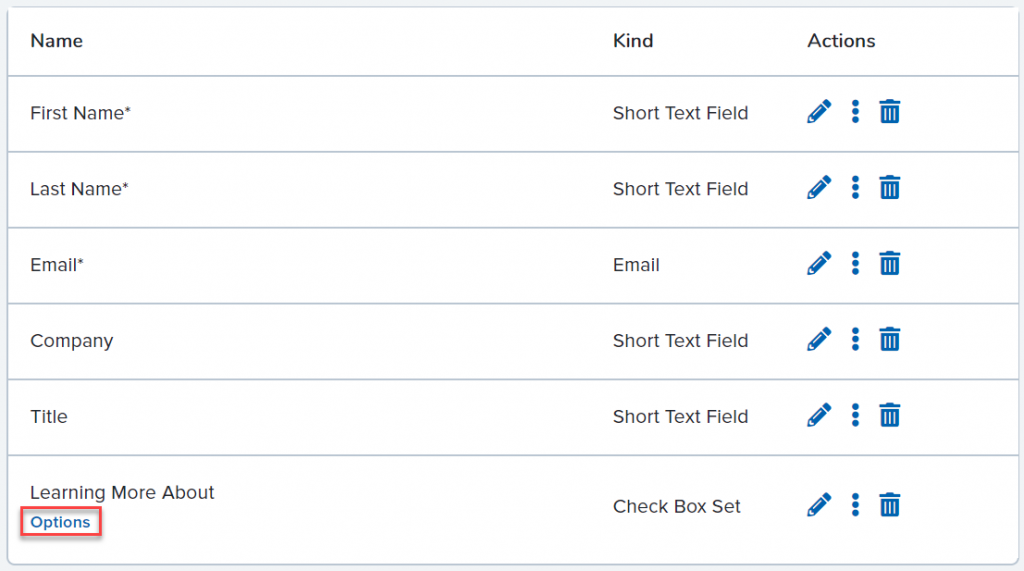Edit the Title field
The height and width of the screenshot is (571, 1024).
(819, 416)
